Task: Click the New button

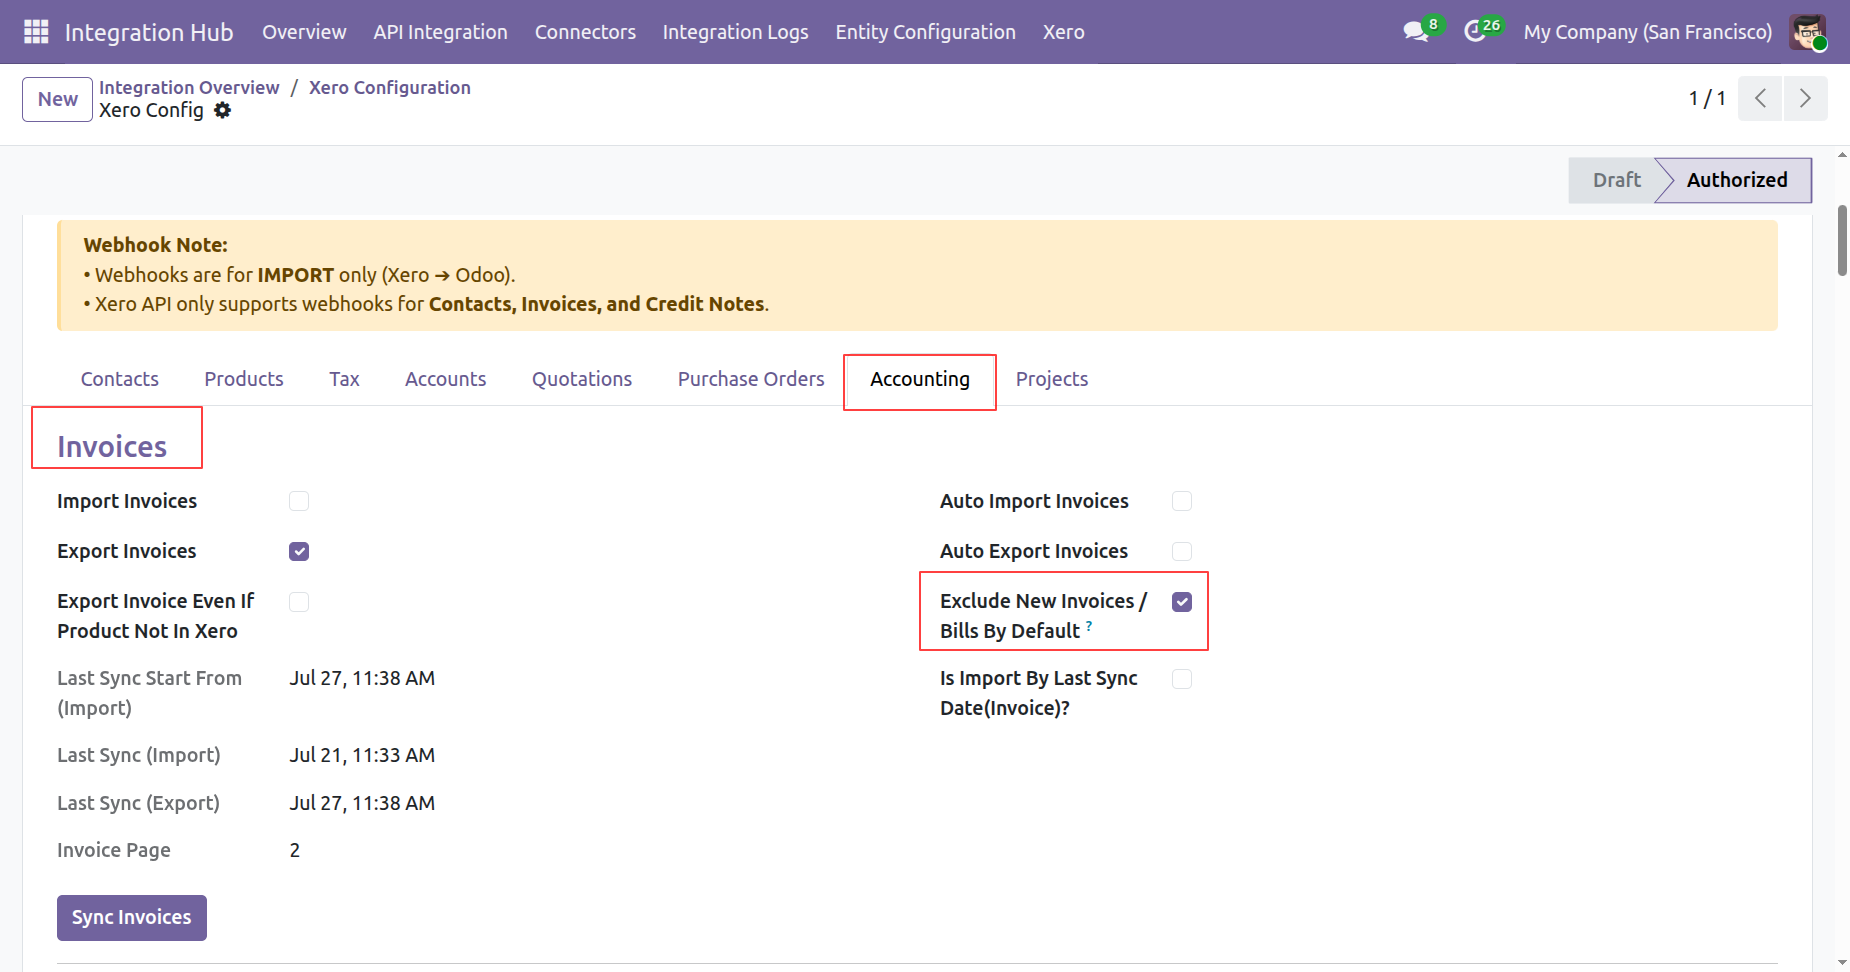Action: pos(58,99)
